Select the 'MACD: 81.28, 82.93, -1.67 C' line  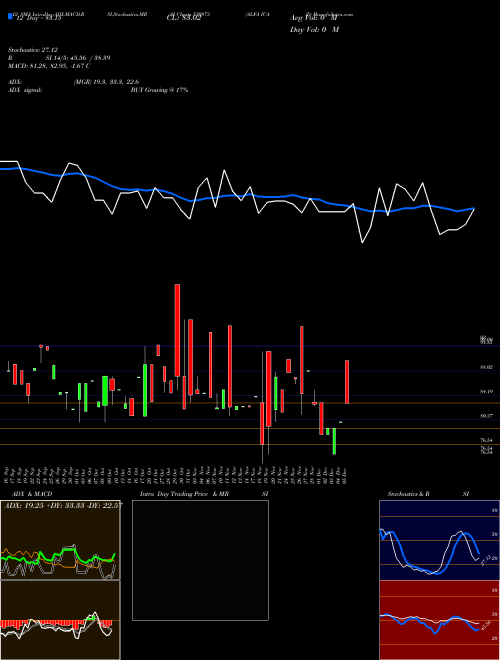49,66
